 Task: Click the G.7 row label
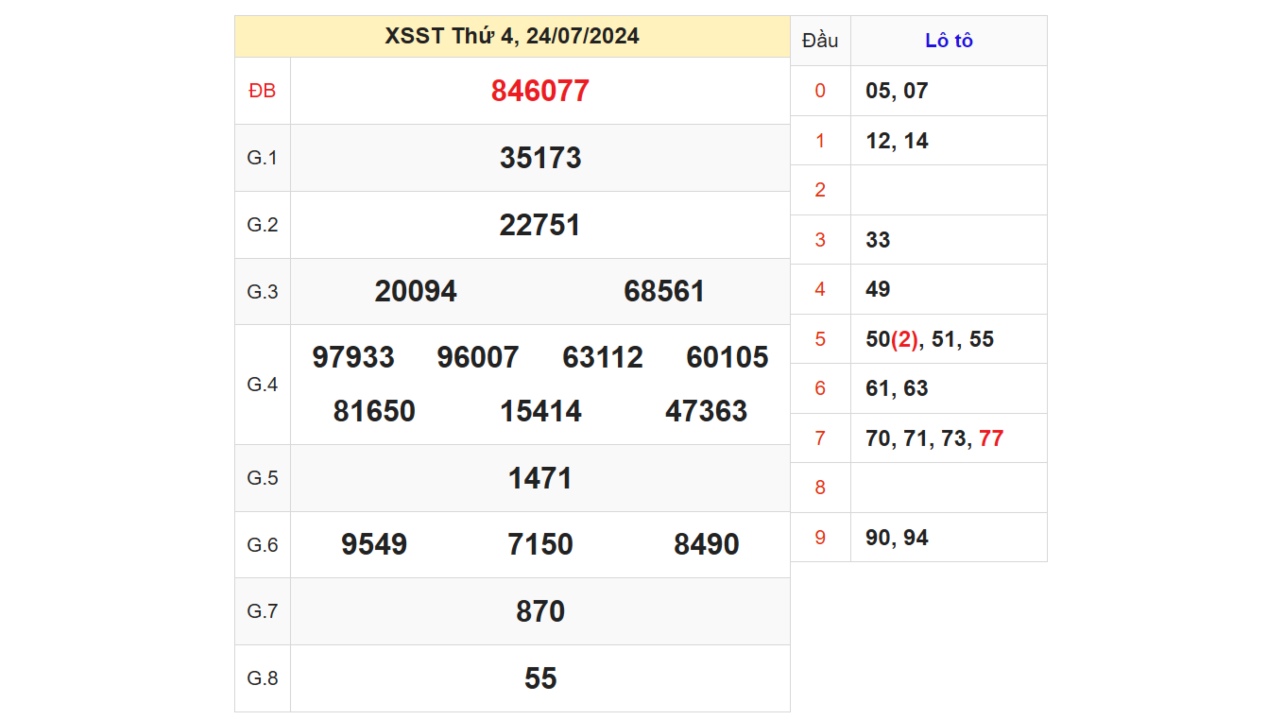pos(262,611)
